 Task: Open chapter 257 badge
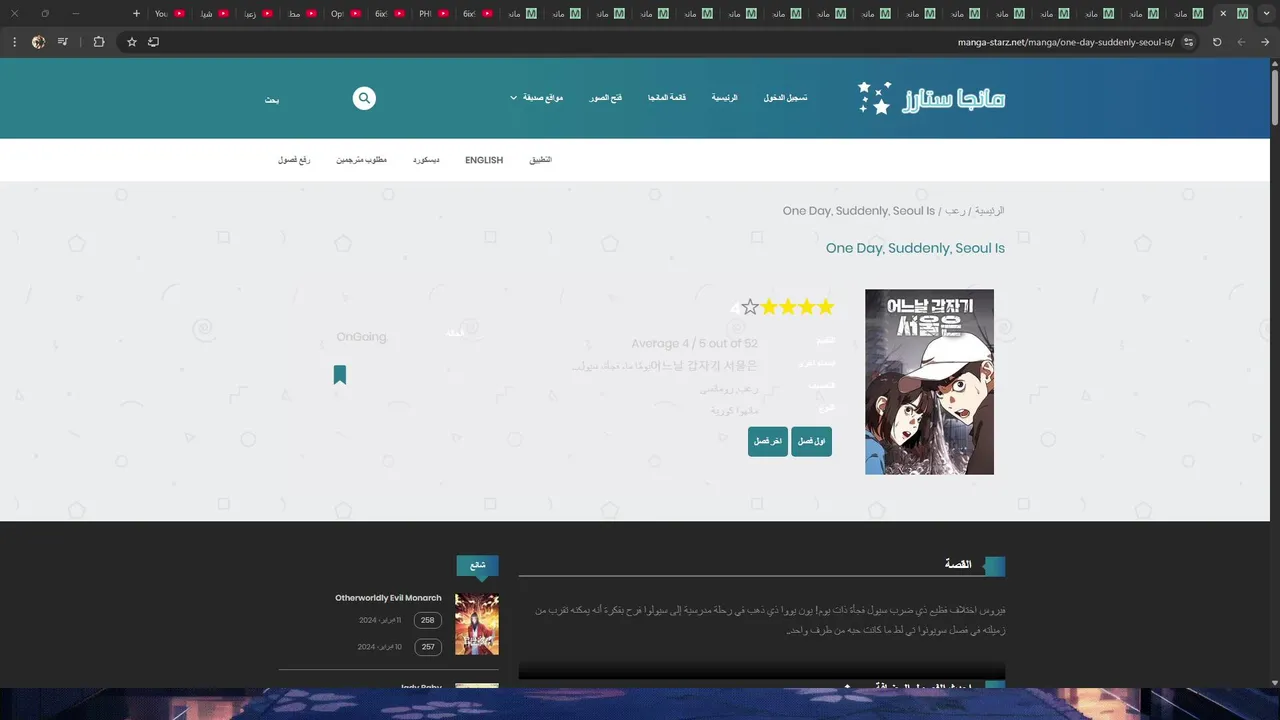428,647
